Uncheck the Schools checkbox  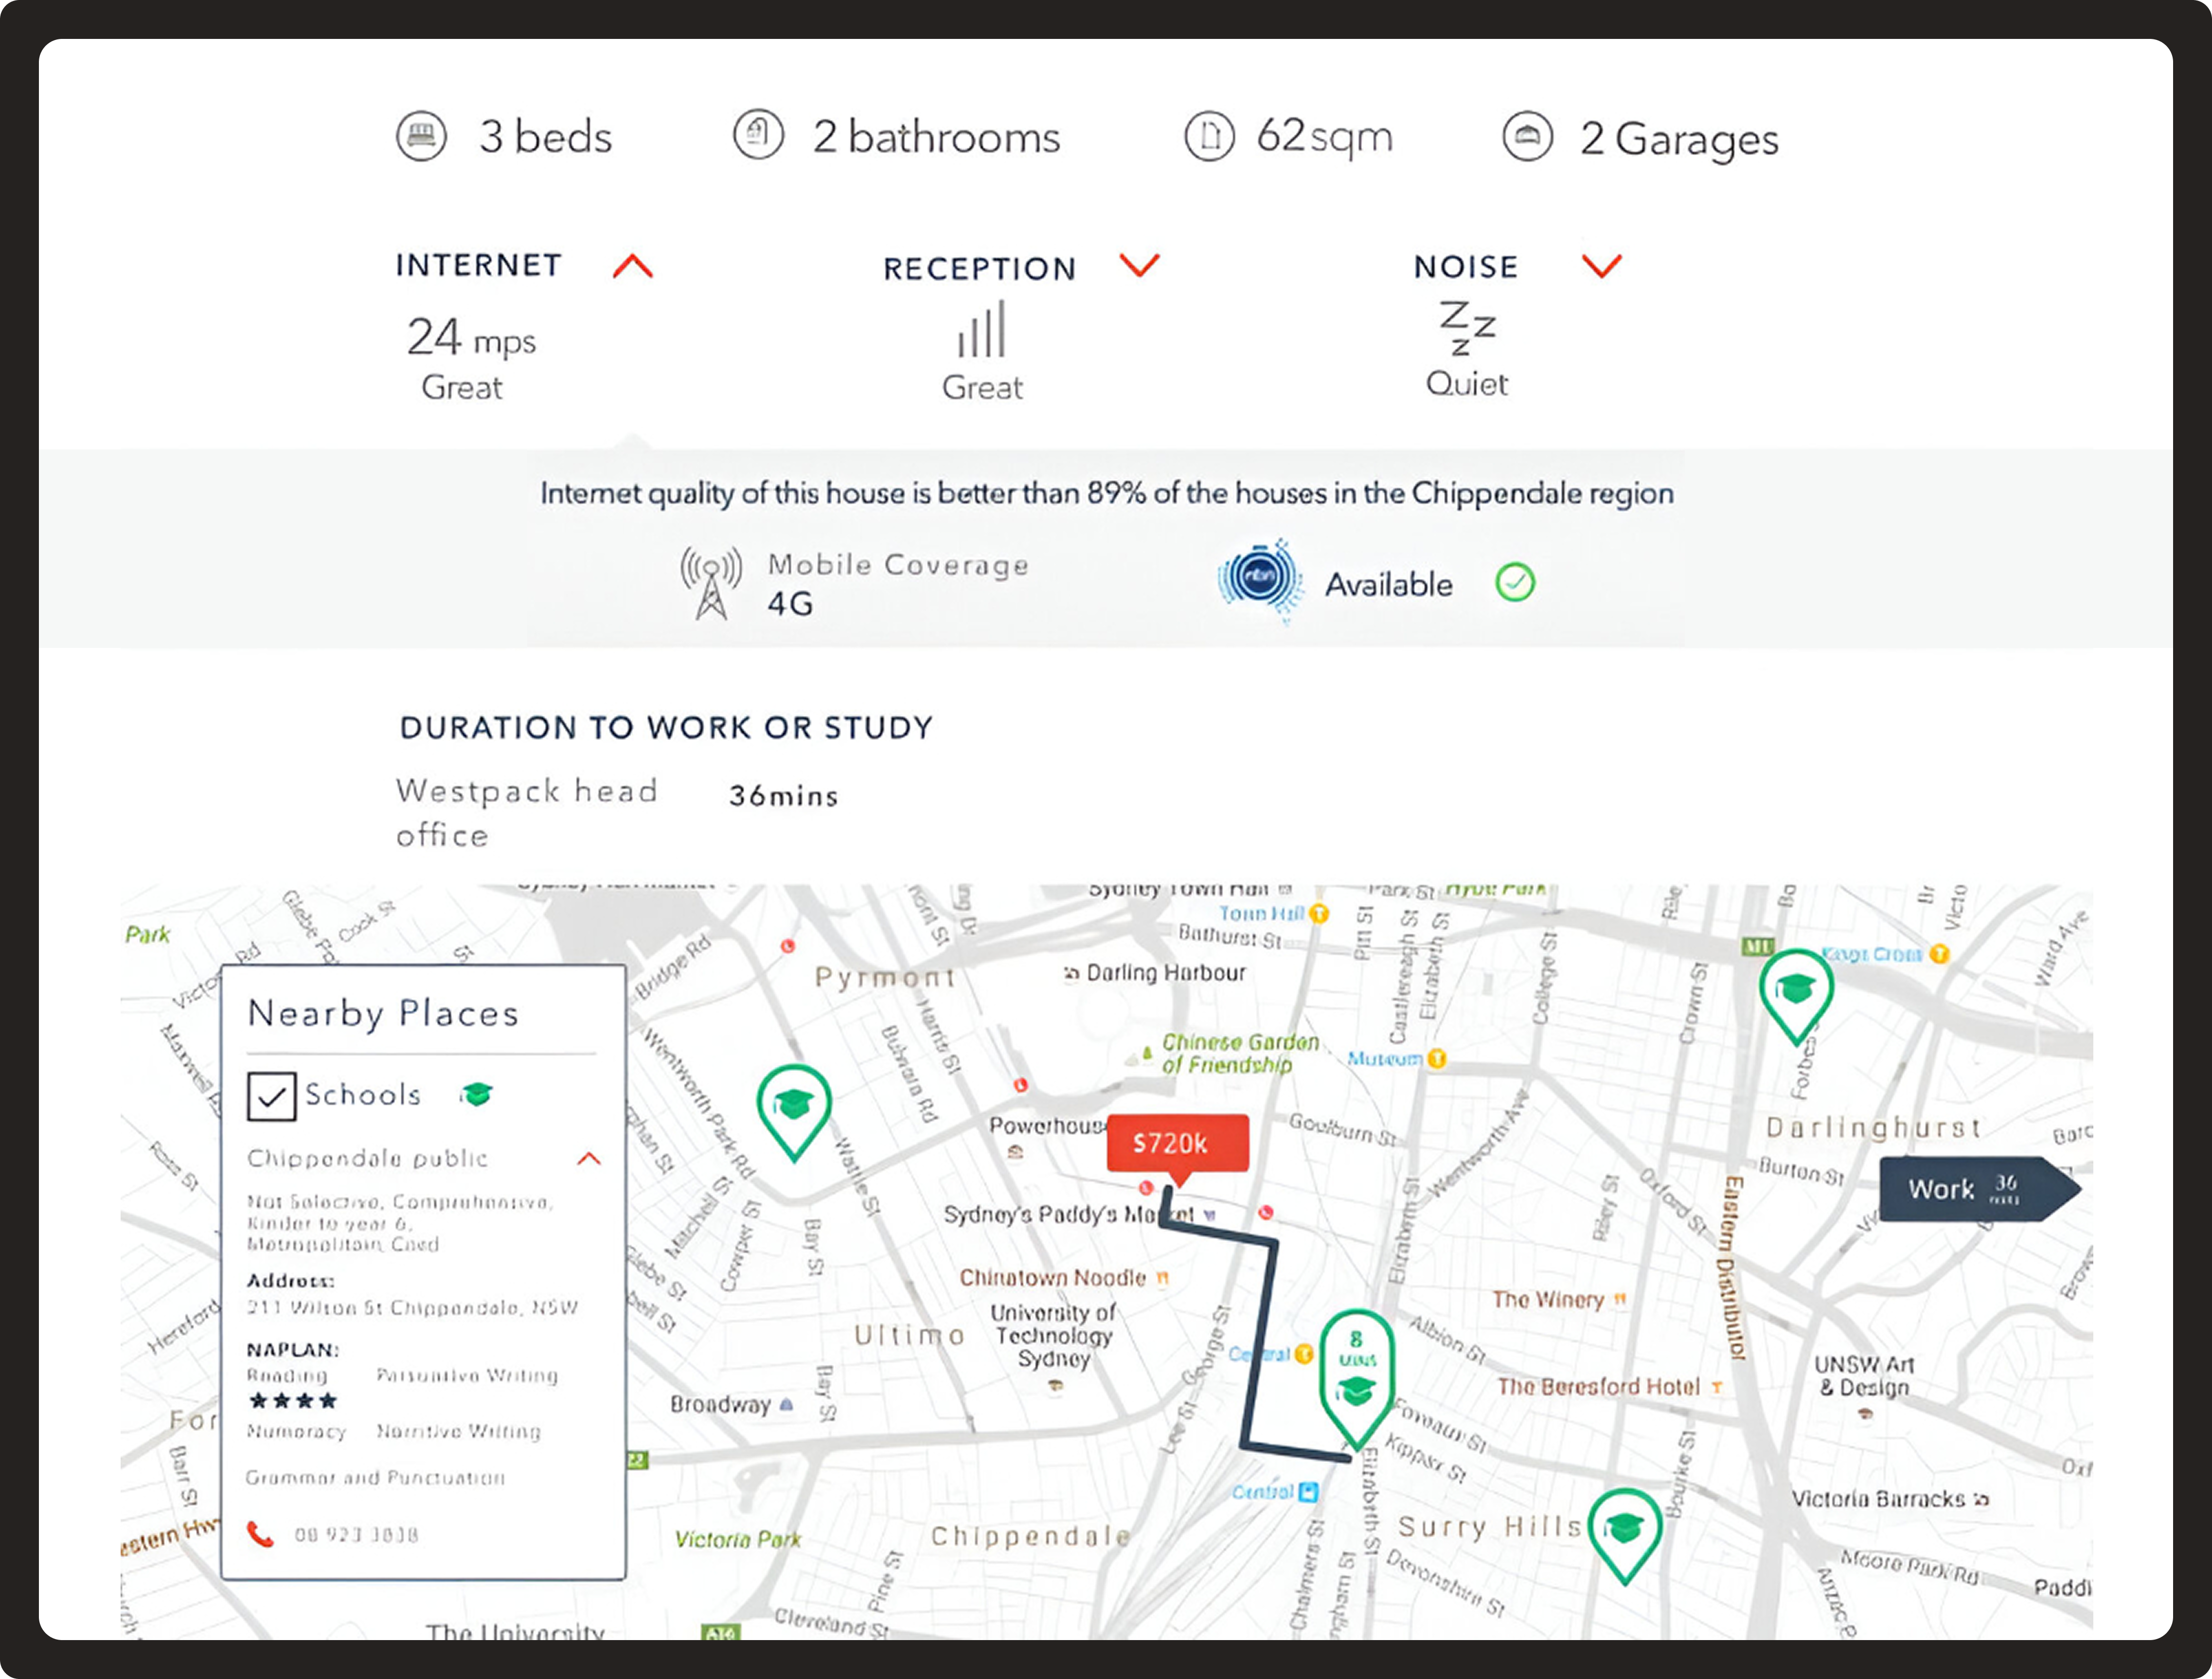click(x=271, y=1096)
